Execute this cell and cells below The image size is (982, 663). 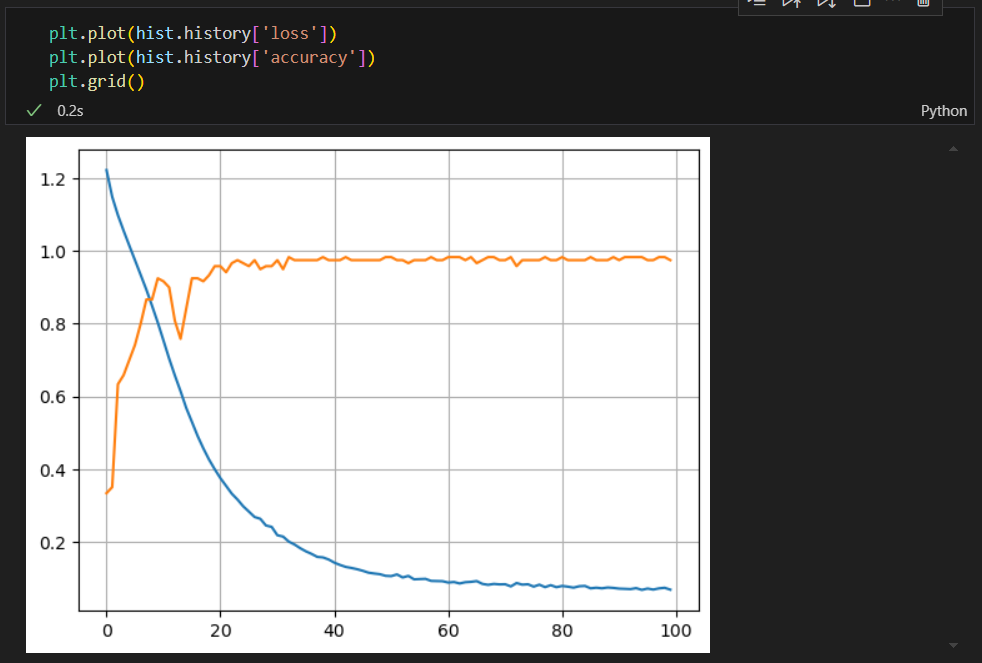click(827, 2)
